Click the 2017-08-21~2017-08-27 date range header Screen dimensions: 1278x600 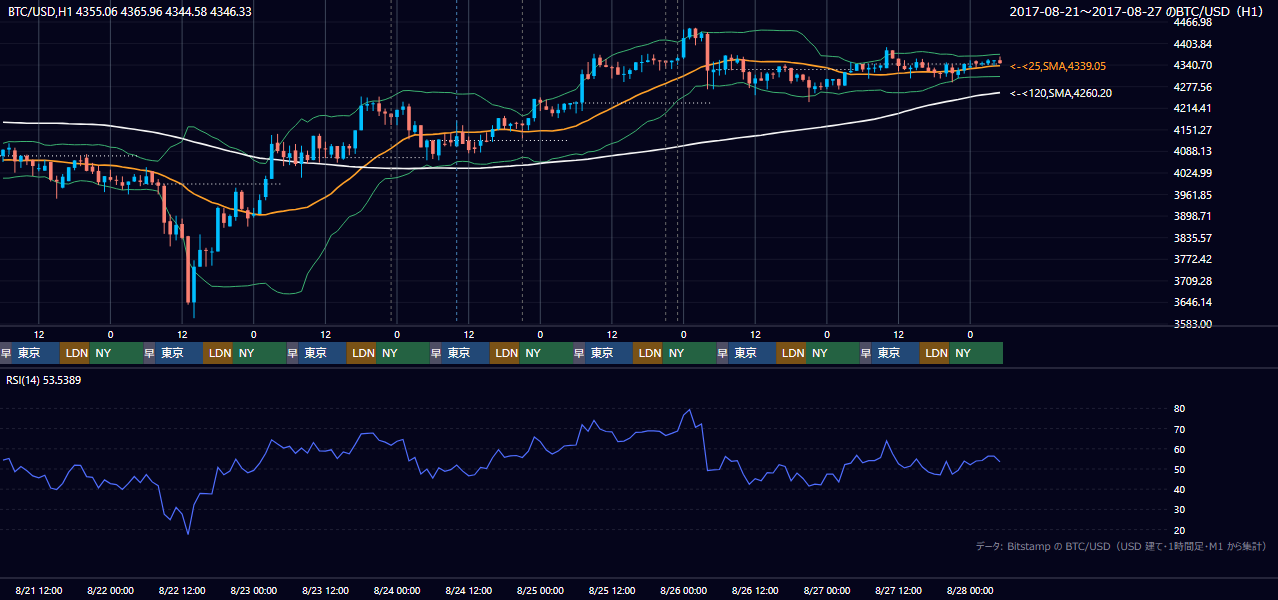1138,11
